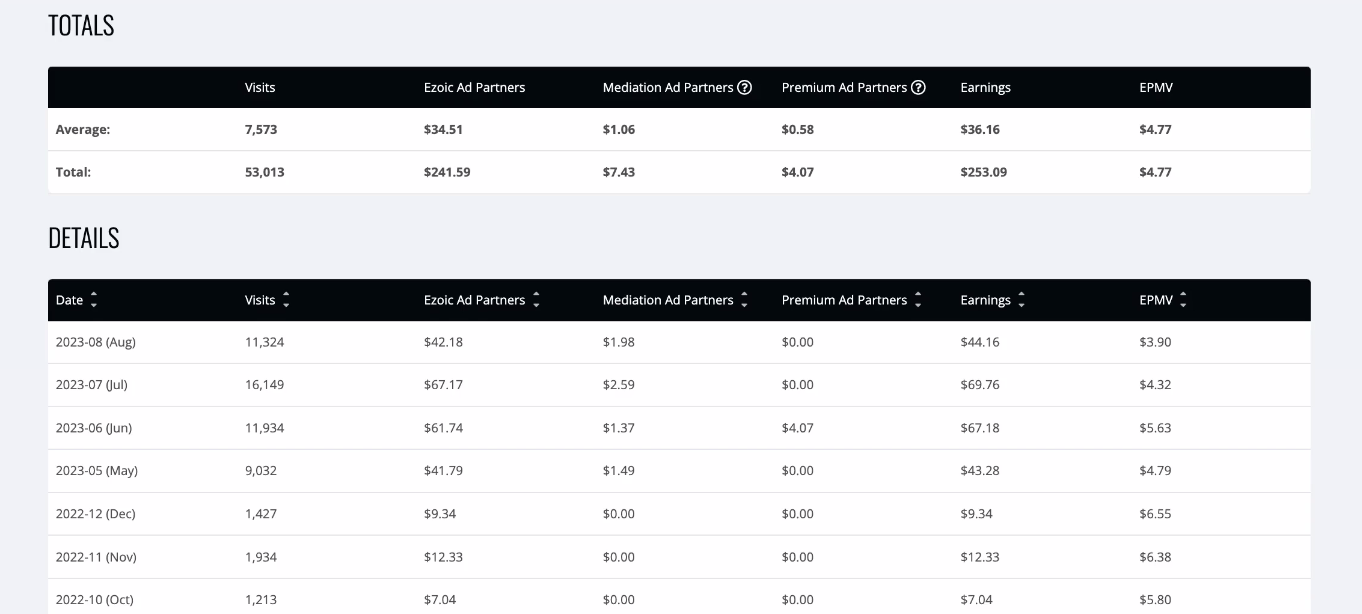Select average premium value $0.58
Screen dimensions: 1362x614
click(x=797, y=130)
